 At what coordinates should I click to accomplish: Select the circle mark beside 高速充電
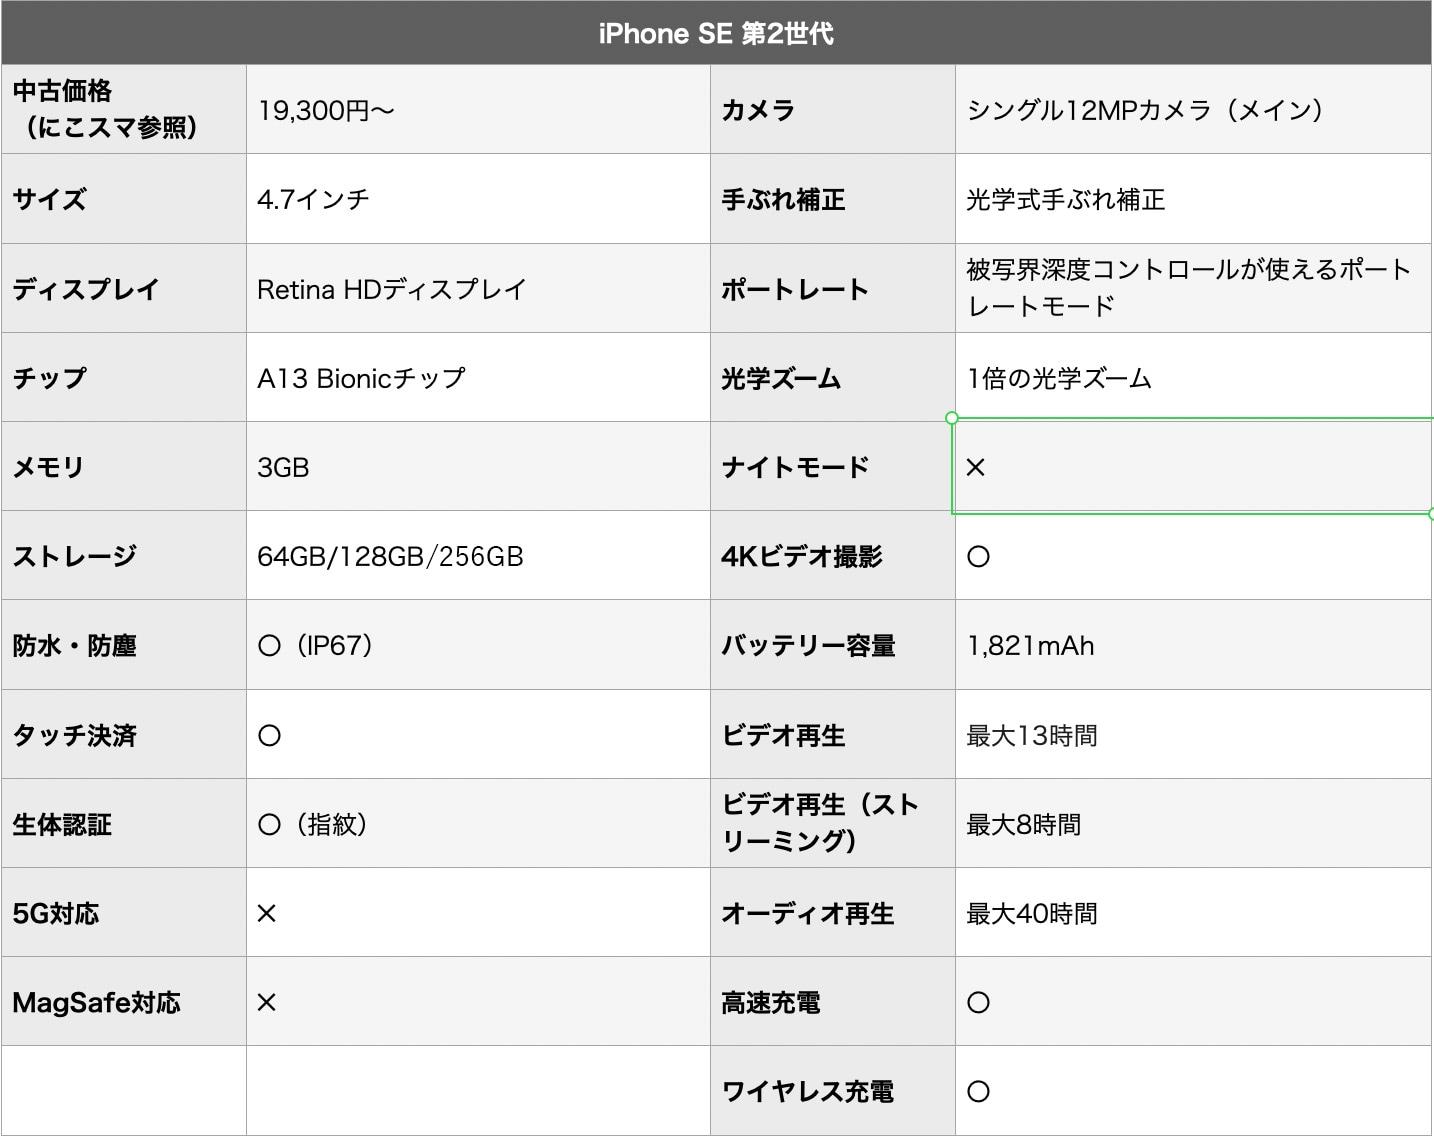click(x=979, y=1002)
